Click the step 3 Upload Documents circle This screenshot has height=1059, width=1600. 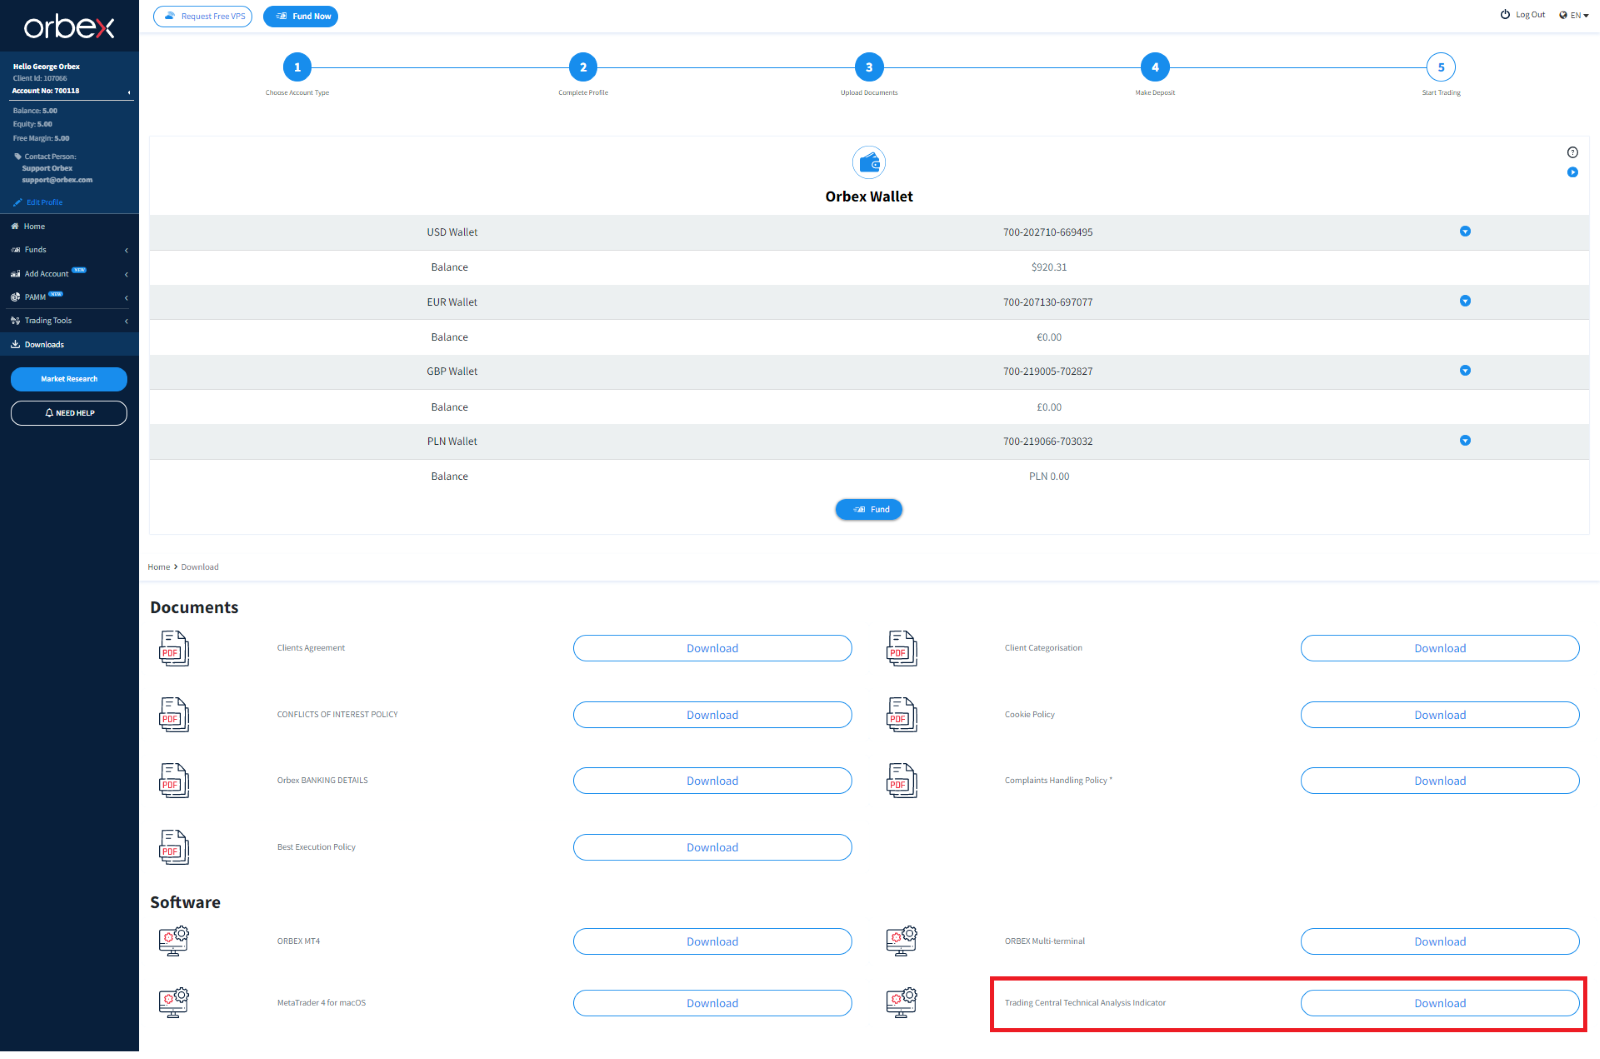[x=869, y=67]
